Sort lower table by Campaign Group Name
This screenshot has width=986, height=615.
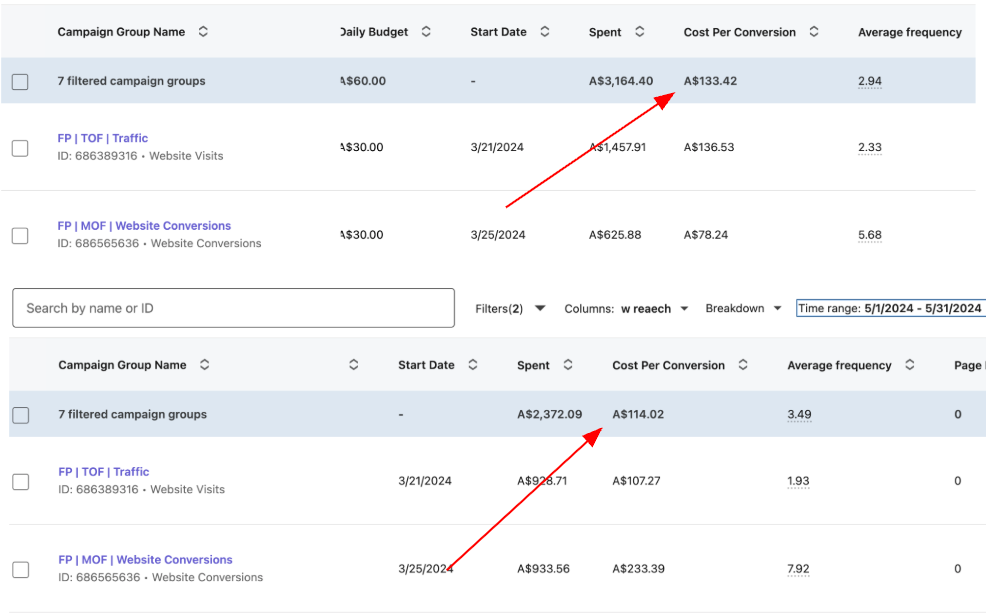[x=205, y=365]
